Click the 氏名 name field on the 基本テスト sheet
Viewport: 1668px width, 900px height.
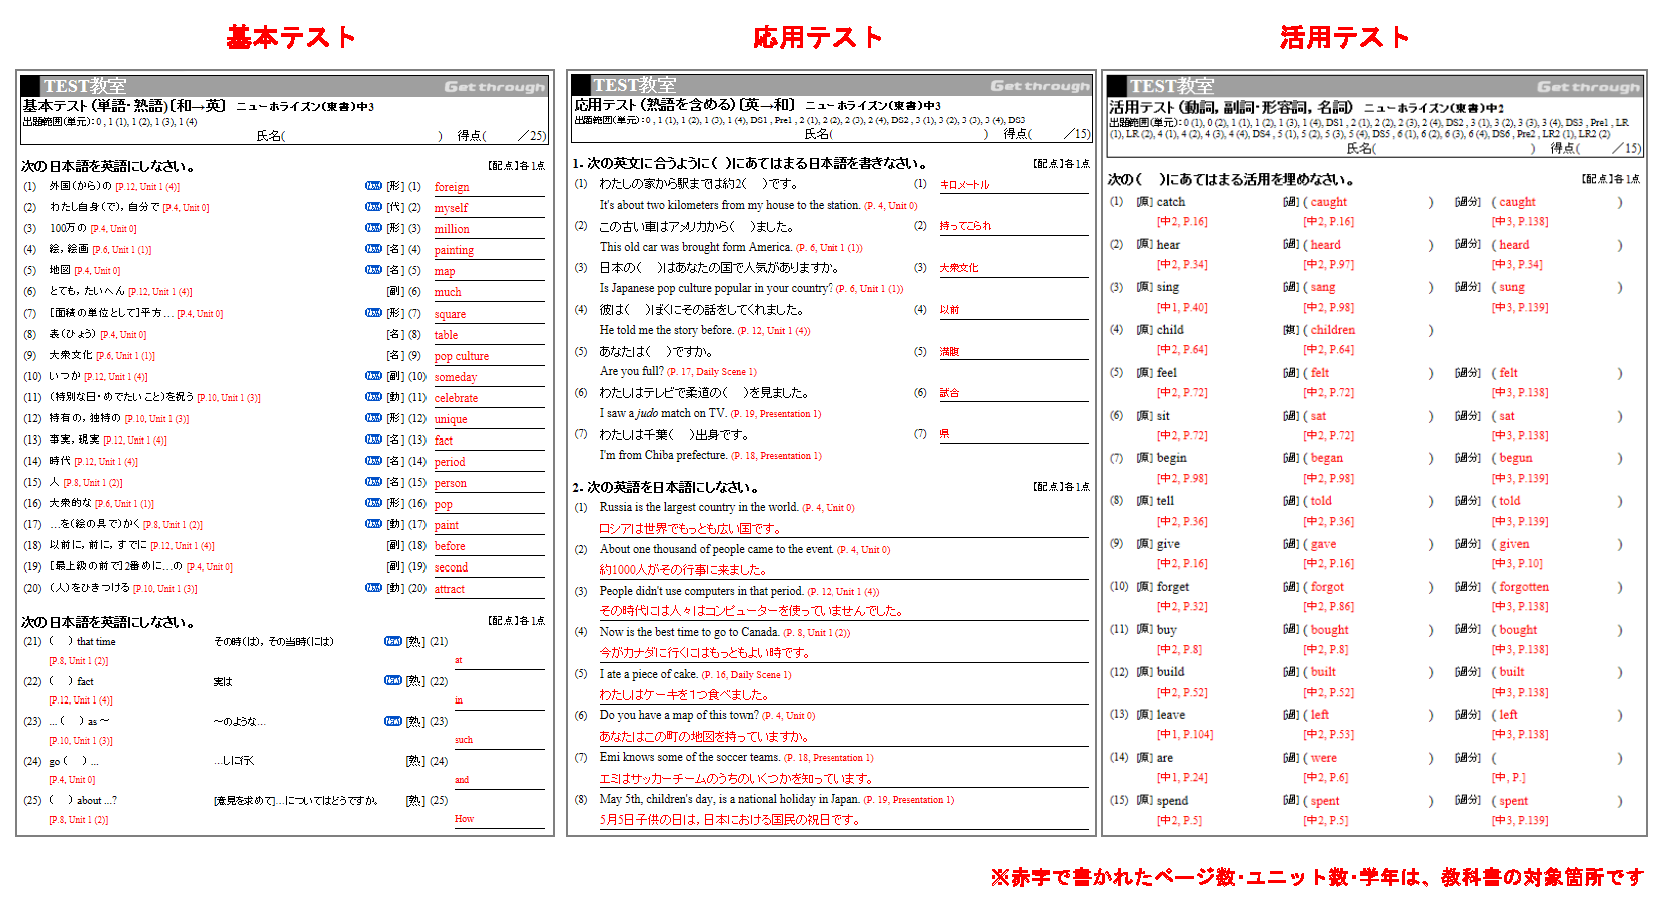(350, 136)
